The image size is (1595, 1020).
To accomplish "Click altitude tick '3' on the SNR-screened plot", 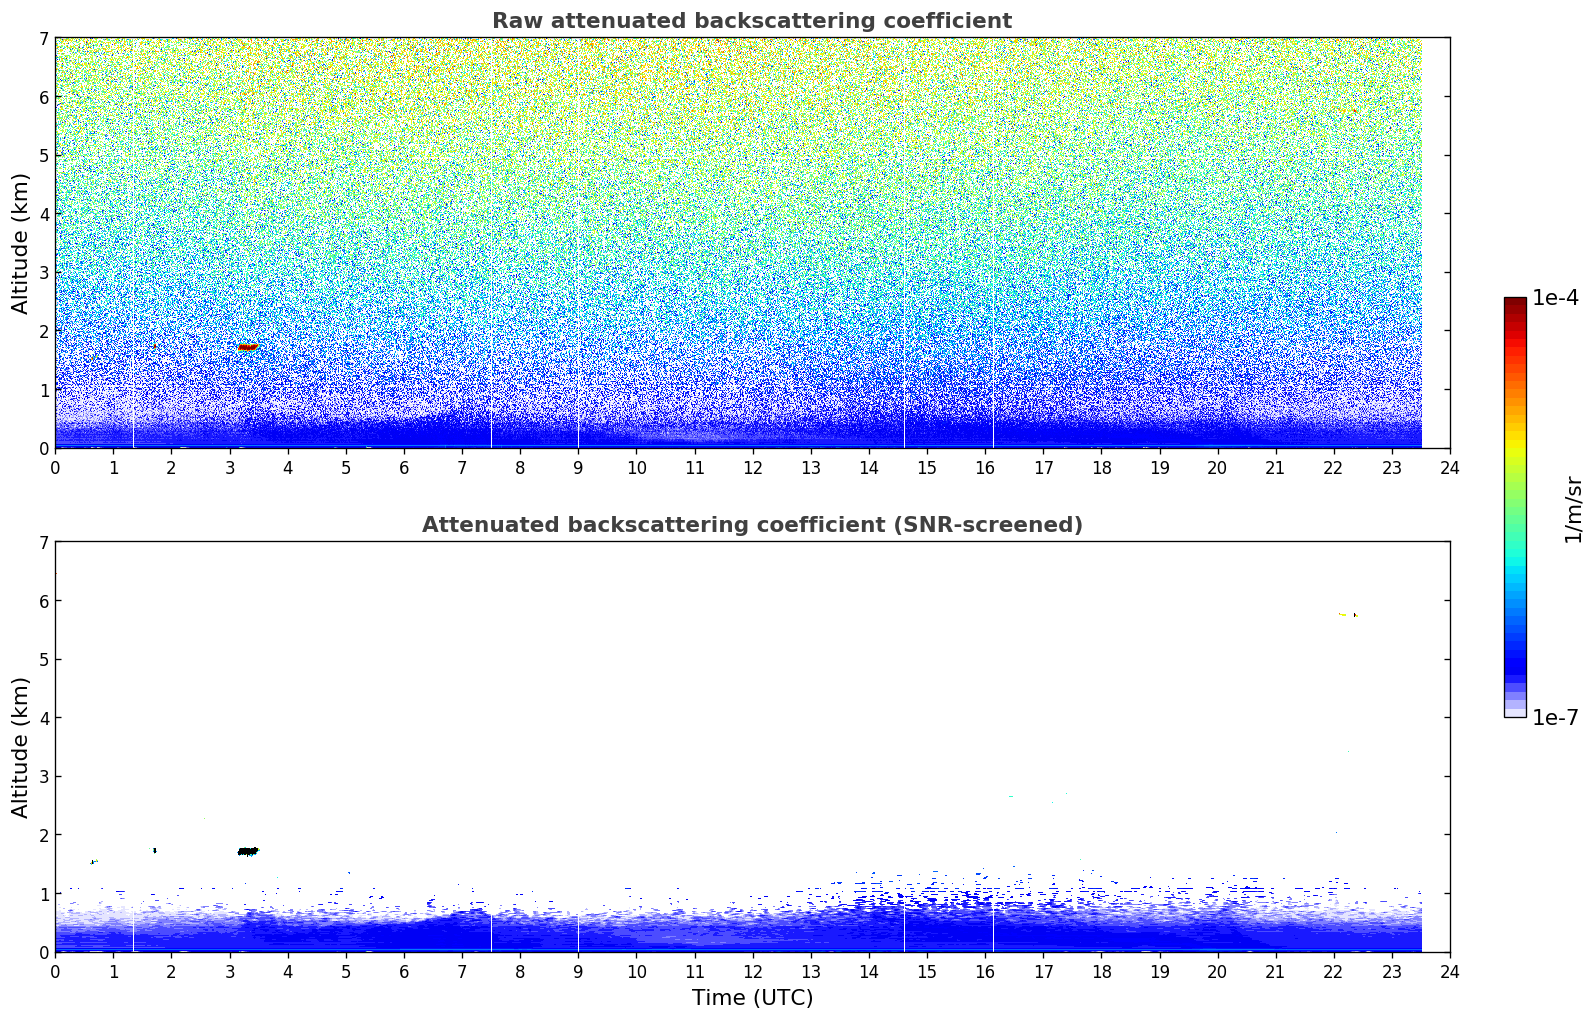I will (x=44, y=777).
